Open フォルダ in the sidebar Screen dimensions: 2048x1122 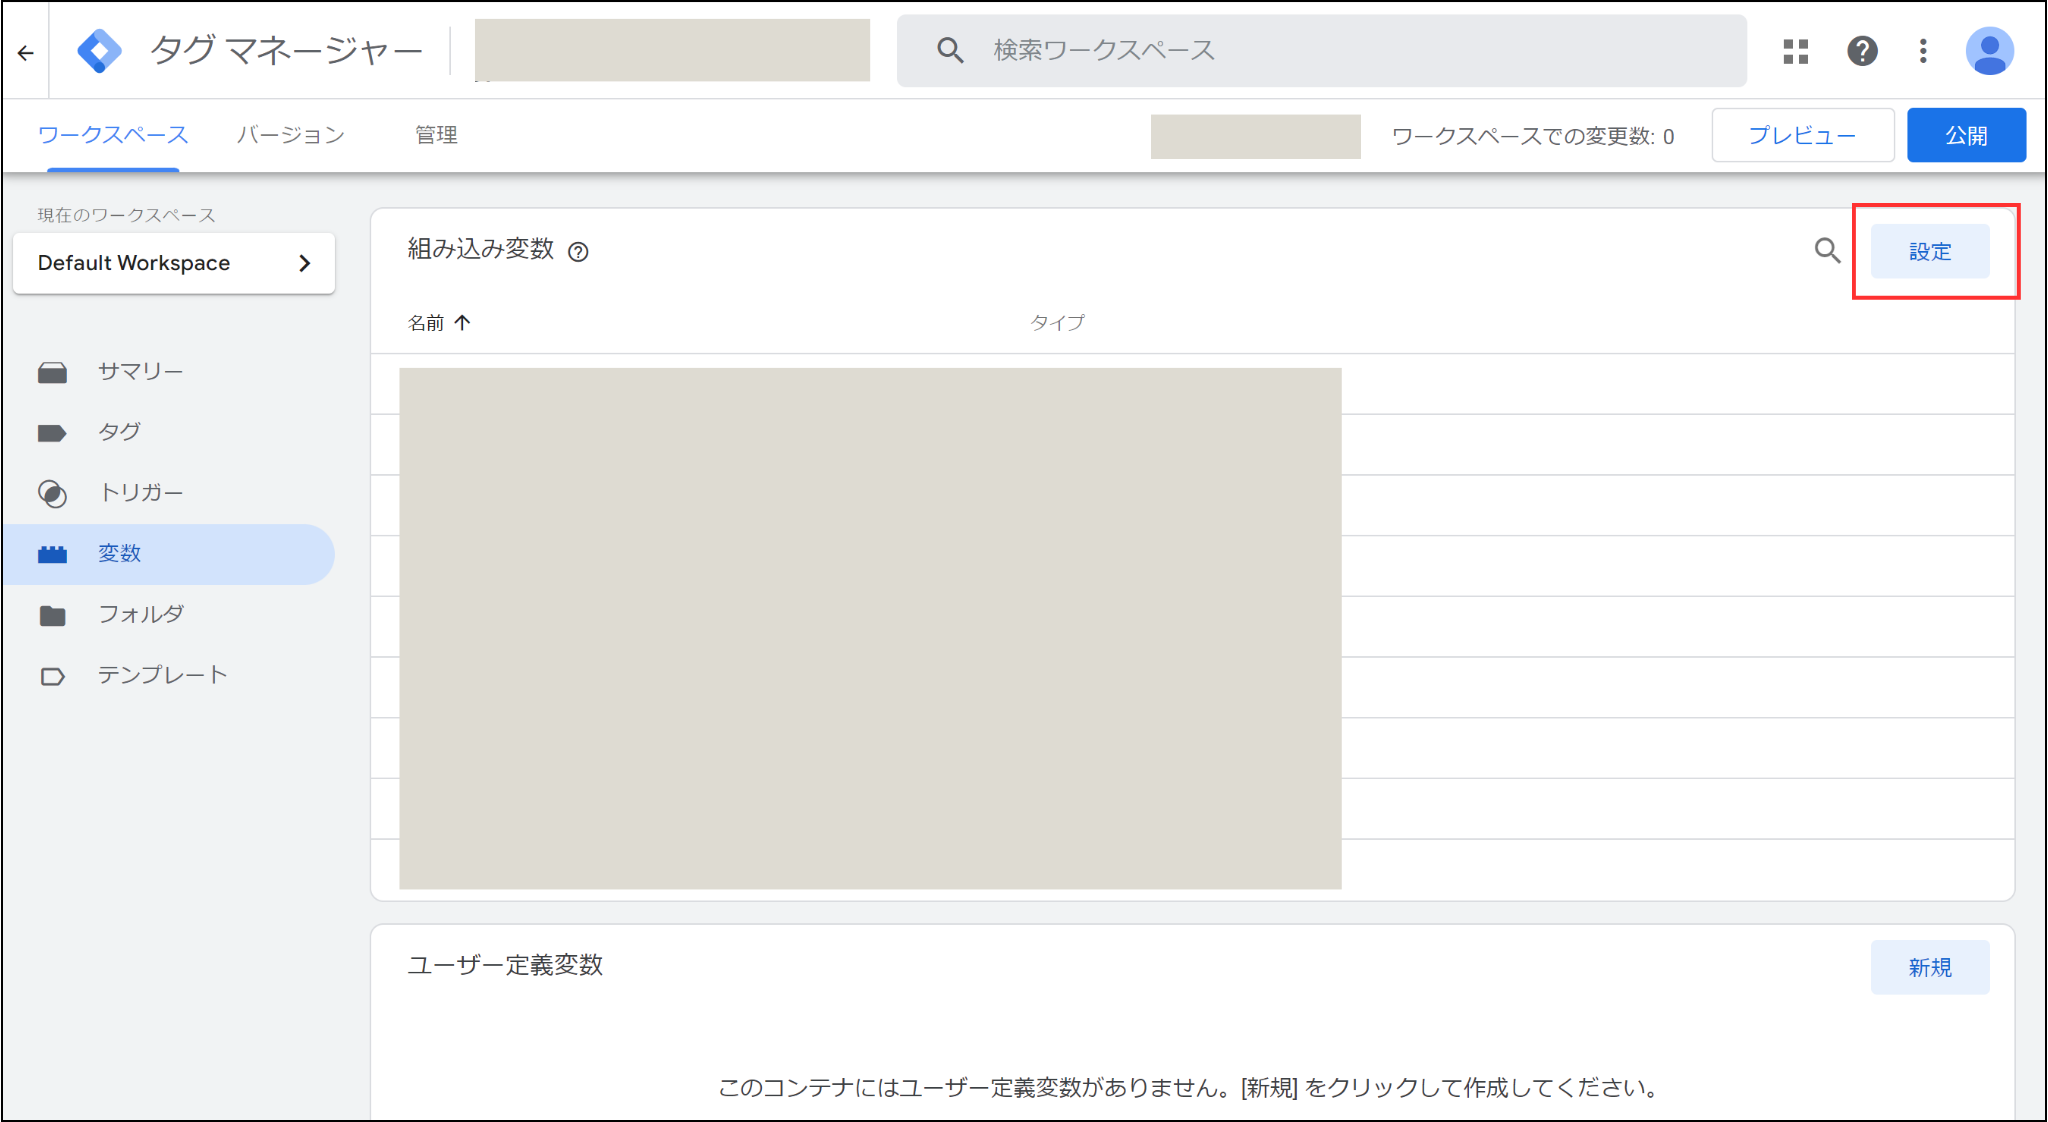tap(141, 614)
